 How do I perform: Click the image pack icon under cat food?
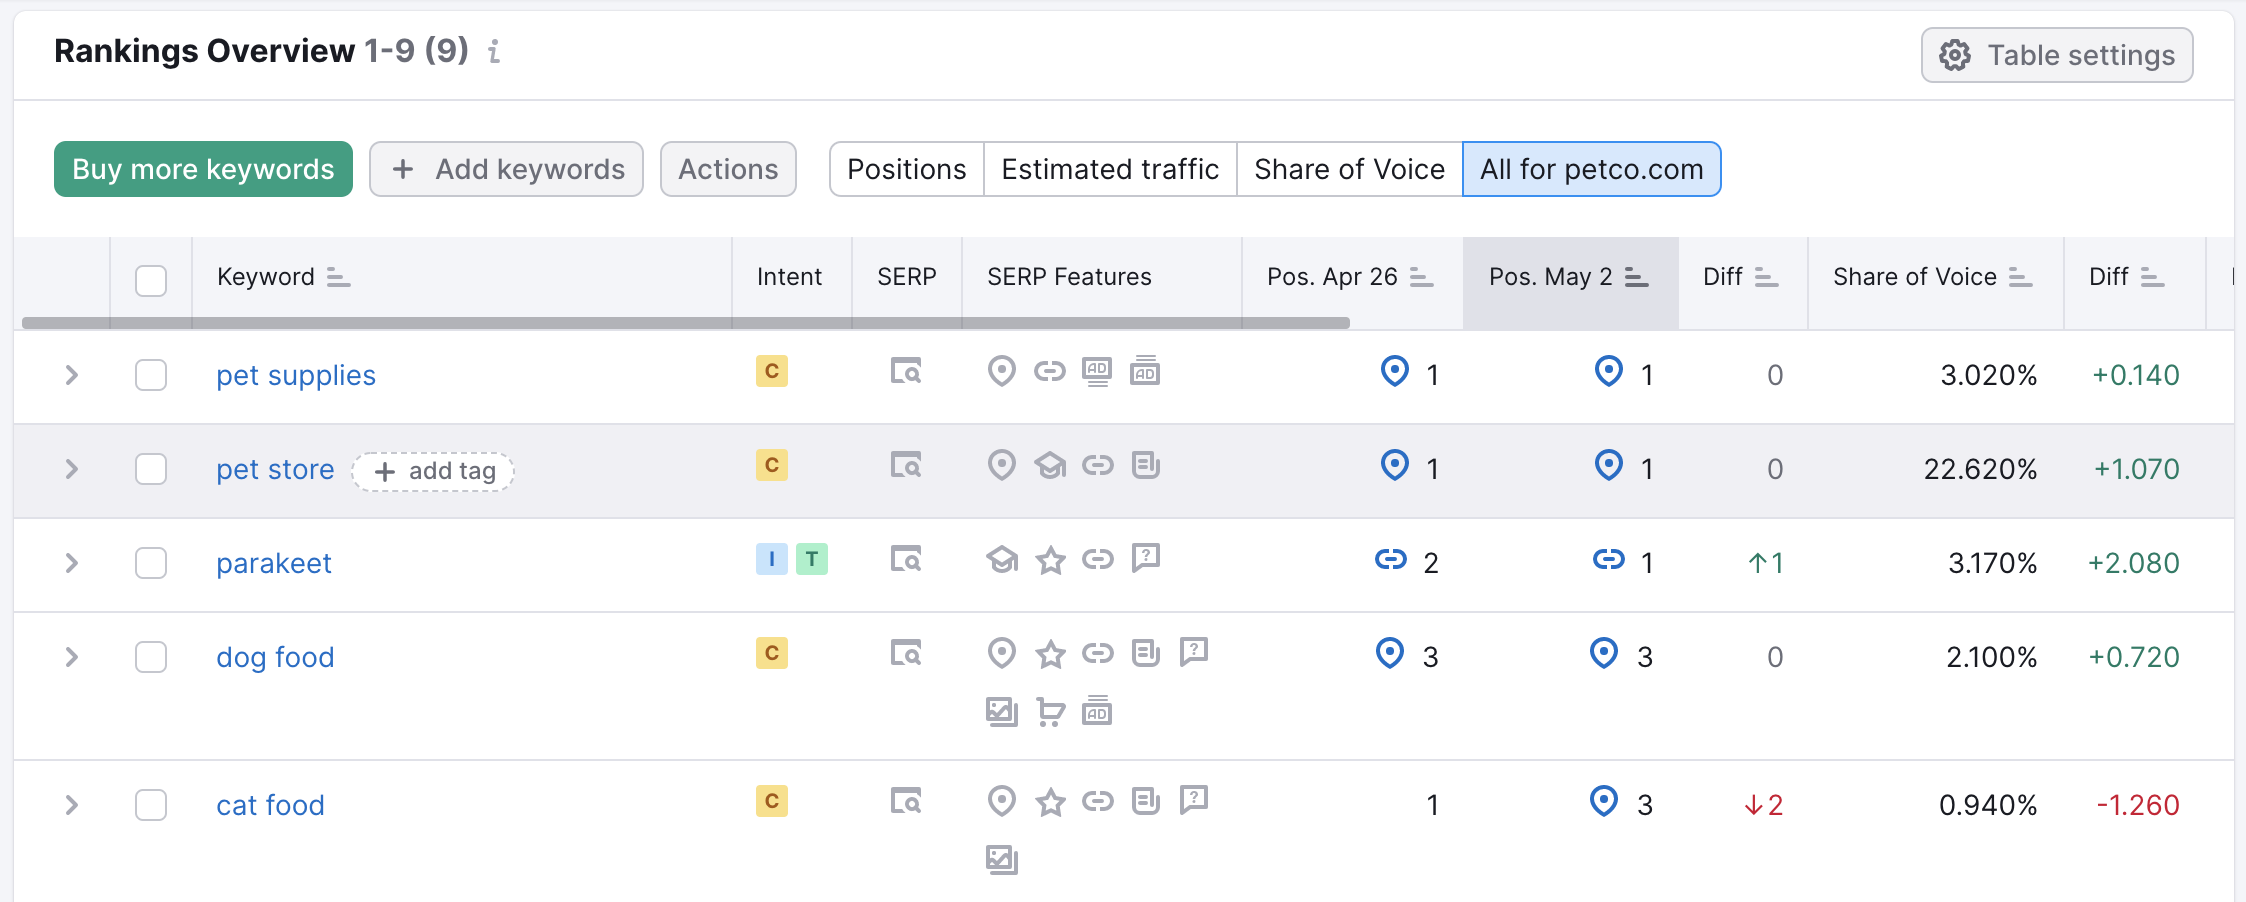pos(1002,858)
